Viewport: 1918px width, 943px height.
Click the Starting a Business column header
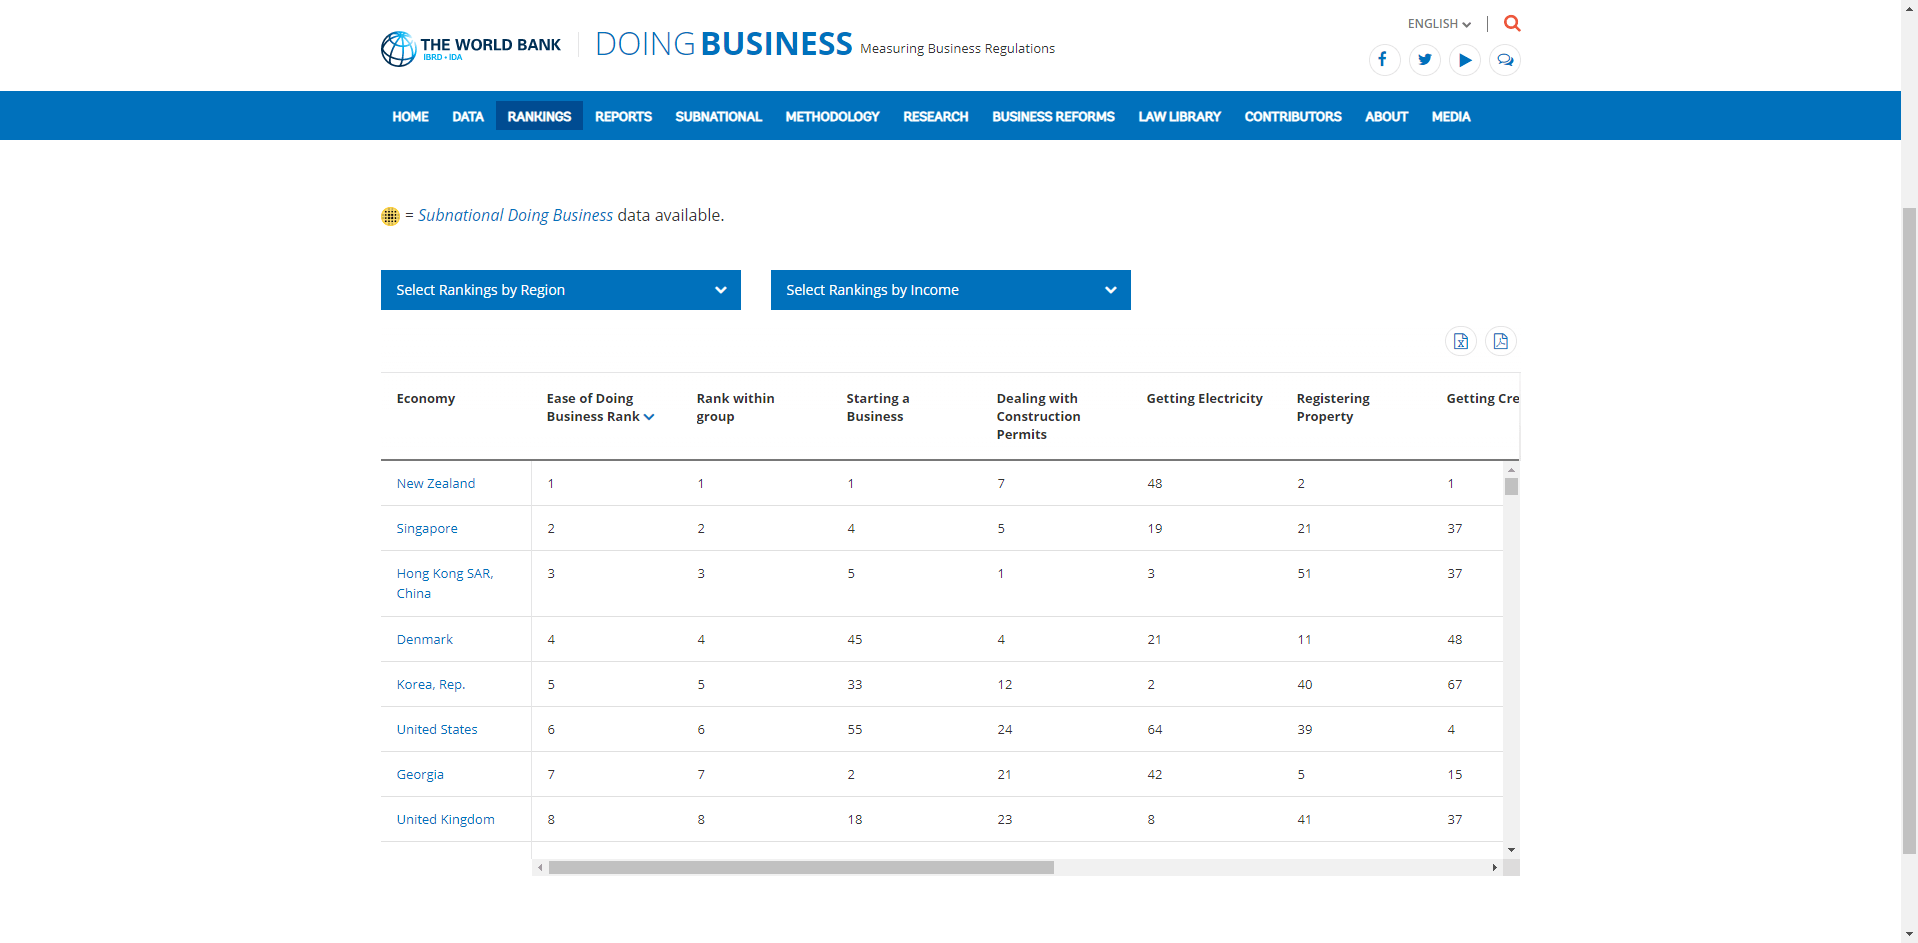878,407
